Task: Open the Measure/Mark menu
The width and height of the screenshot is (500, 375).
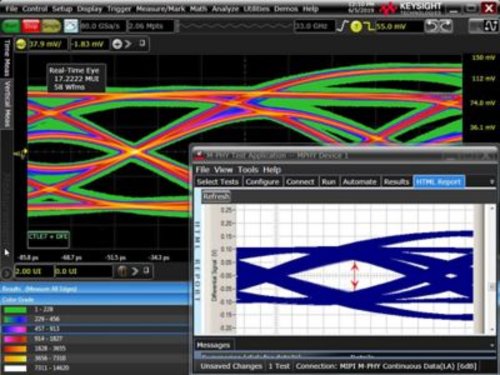Action: point(161,9)
